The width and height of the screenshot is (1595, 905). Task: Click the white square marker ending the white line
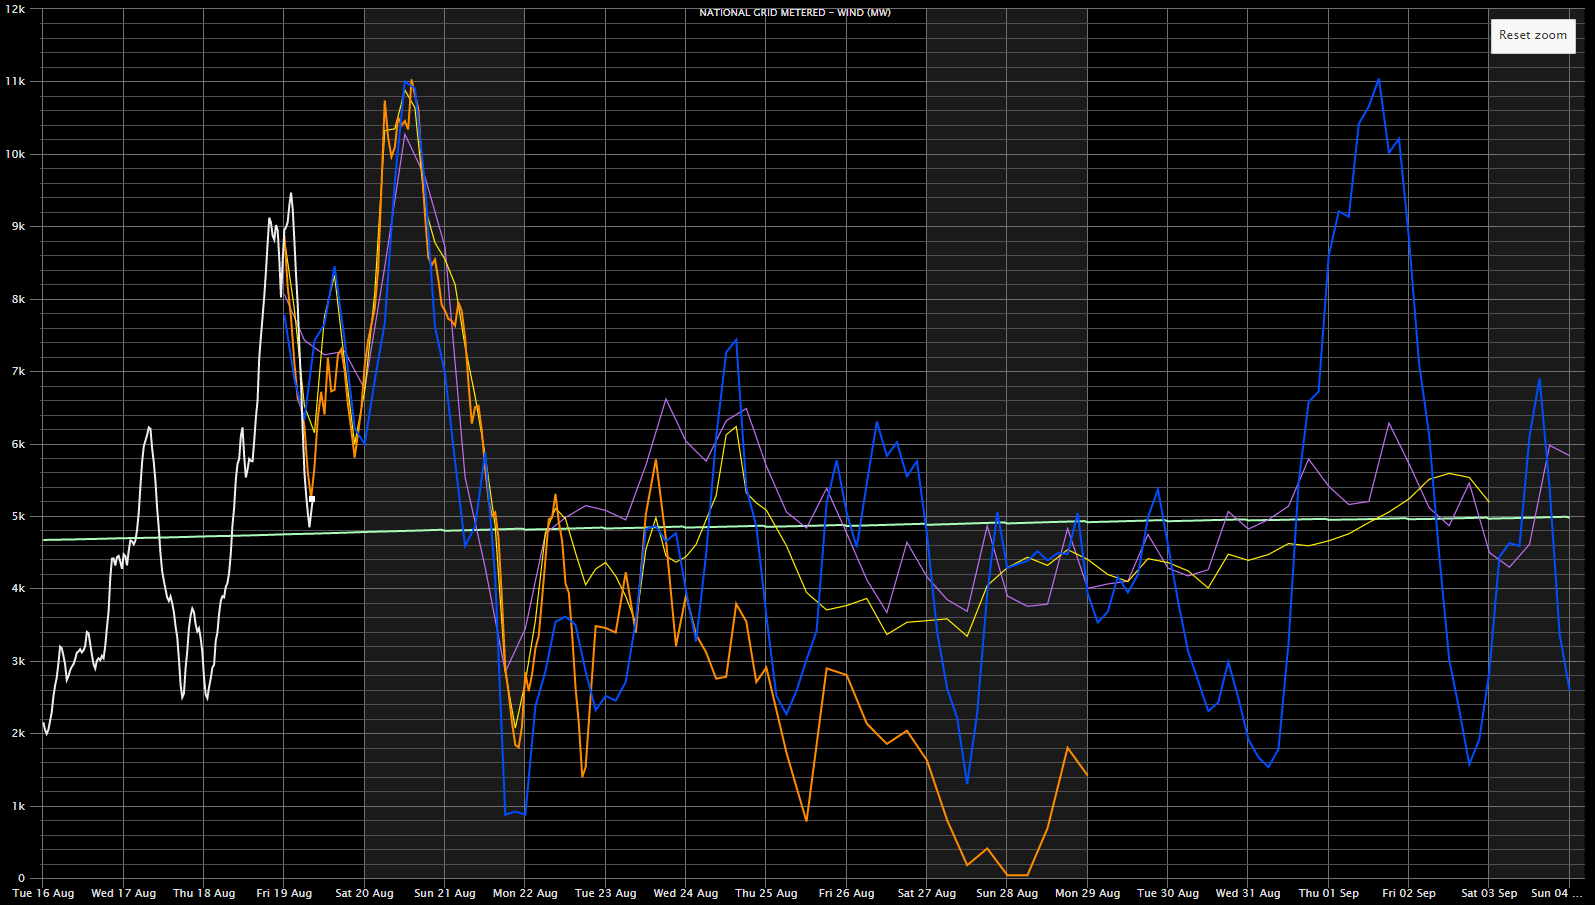[312, 499]
